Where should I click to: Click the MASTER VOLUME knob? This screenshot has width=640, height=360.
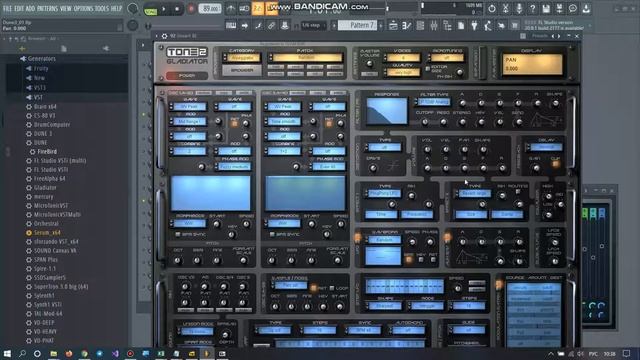click(x=369, y=64)
